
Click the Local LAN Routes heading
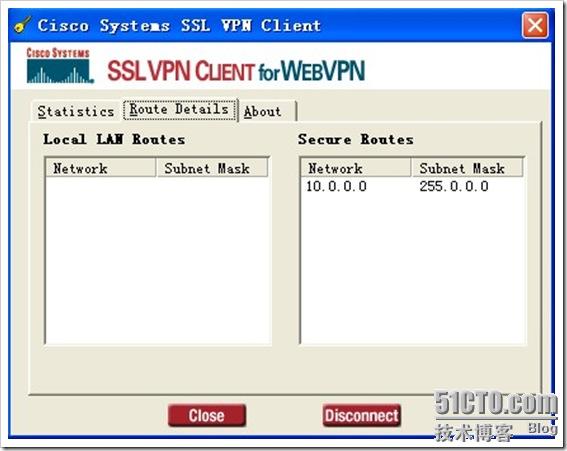pyautogui.click(x=114, y=140)
